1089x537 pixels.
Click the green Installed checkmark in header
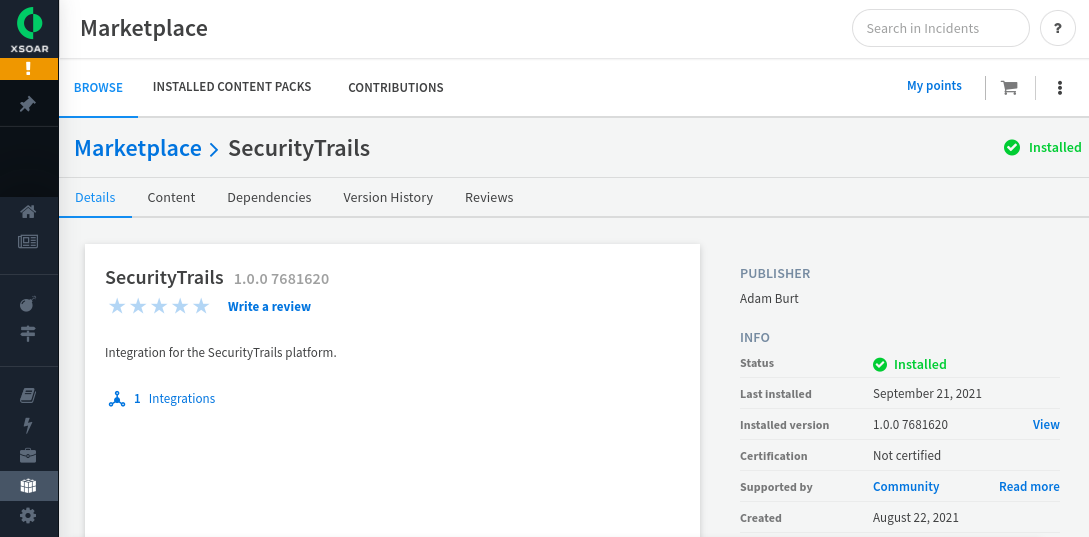tap(1012, 147)
